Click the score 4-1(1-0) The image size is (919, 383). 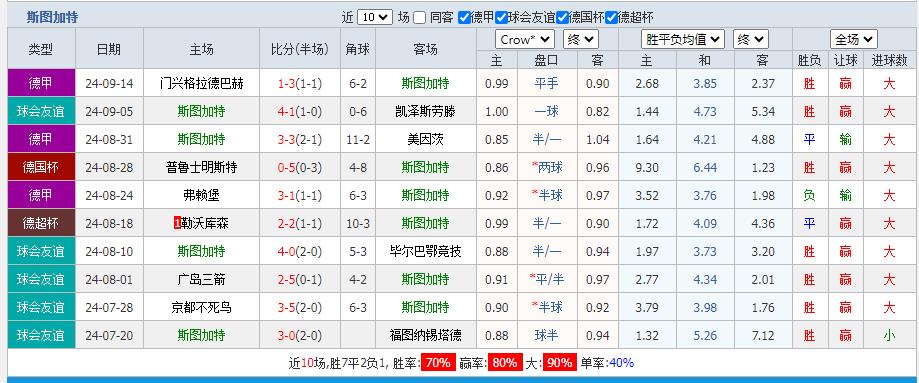(299, 111)
